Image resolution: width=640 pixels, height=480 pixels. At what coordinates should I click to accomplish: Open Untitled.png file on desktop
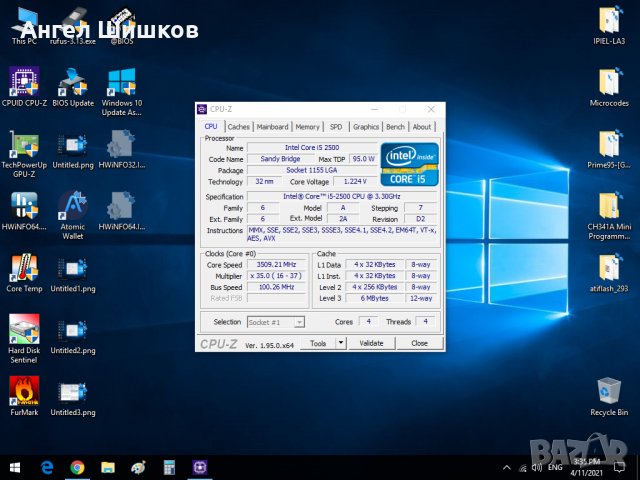coord(73,149)
